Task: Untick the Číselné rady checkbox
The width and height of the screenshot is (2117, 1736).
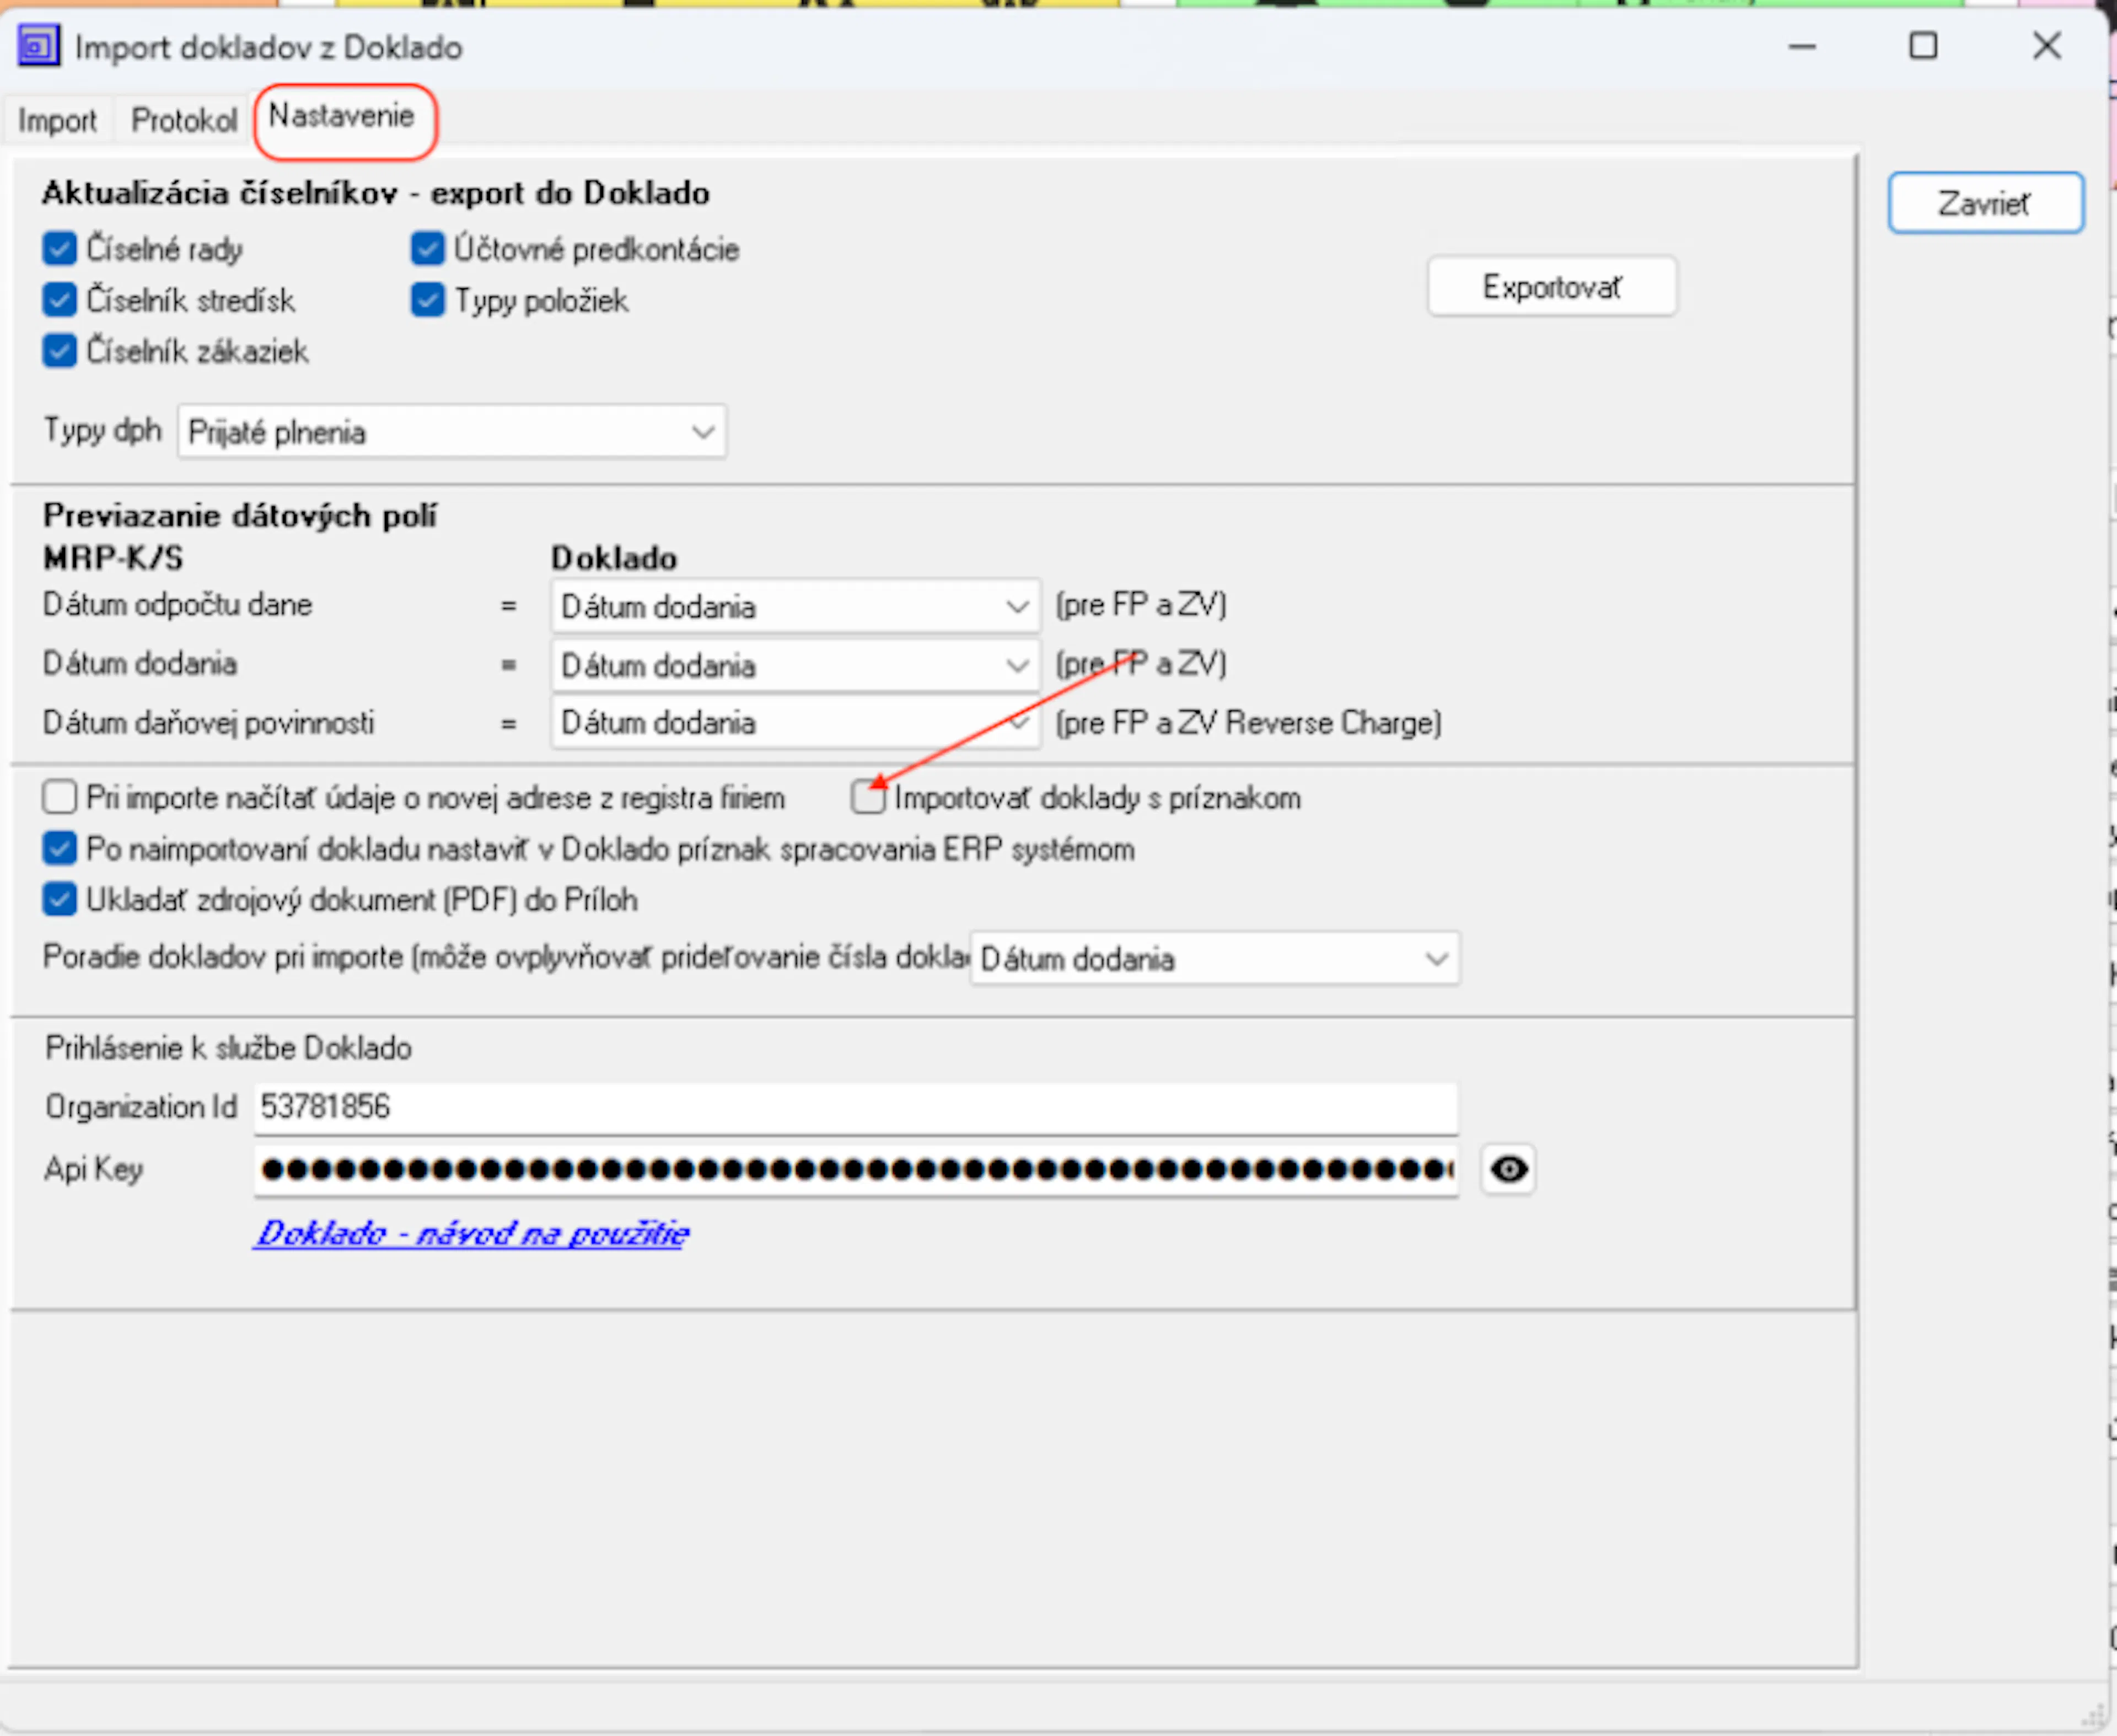Action: click(x=59, y=249)
